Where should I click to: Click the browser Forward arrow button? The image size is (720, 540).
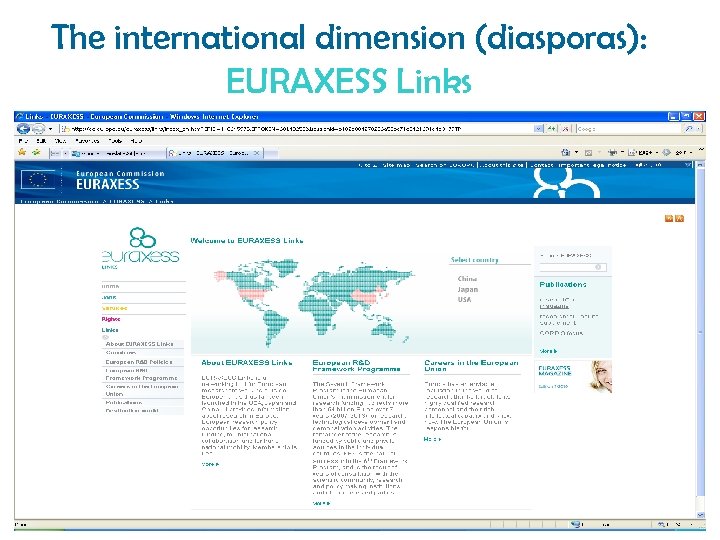[x=38, y=129]
